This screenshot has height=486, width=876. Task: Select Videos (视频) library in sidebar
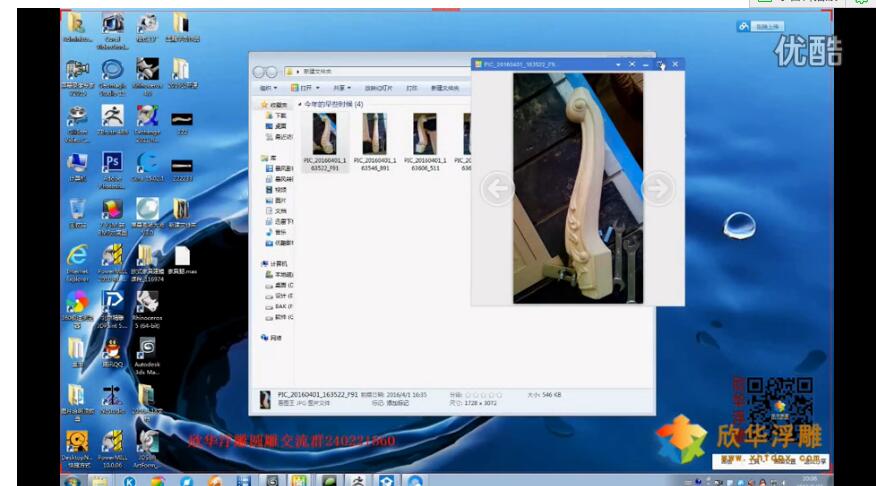(276, 190)
